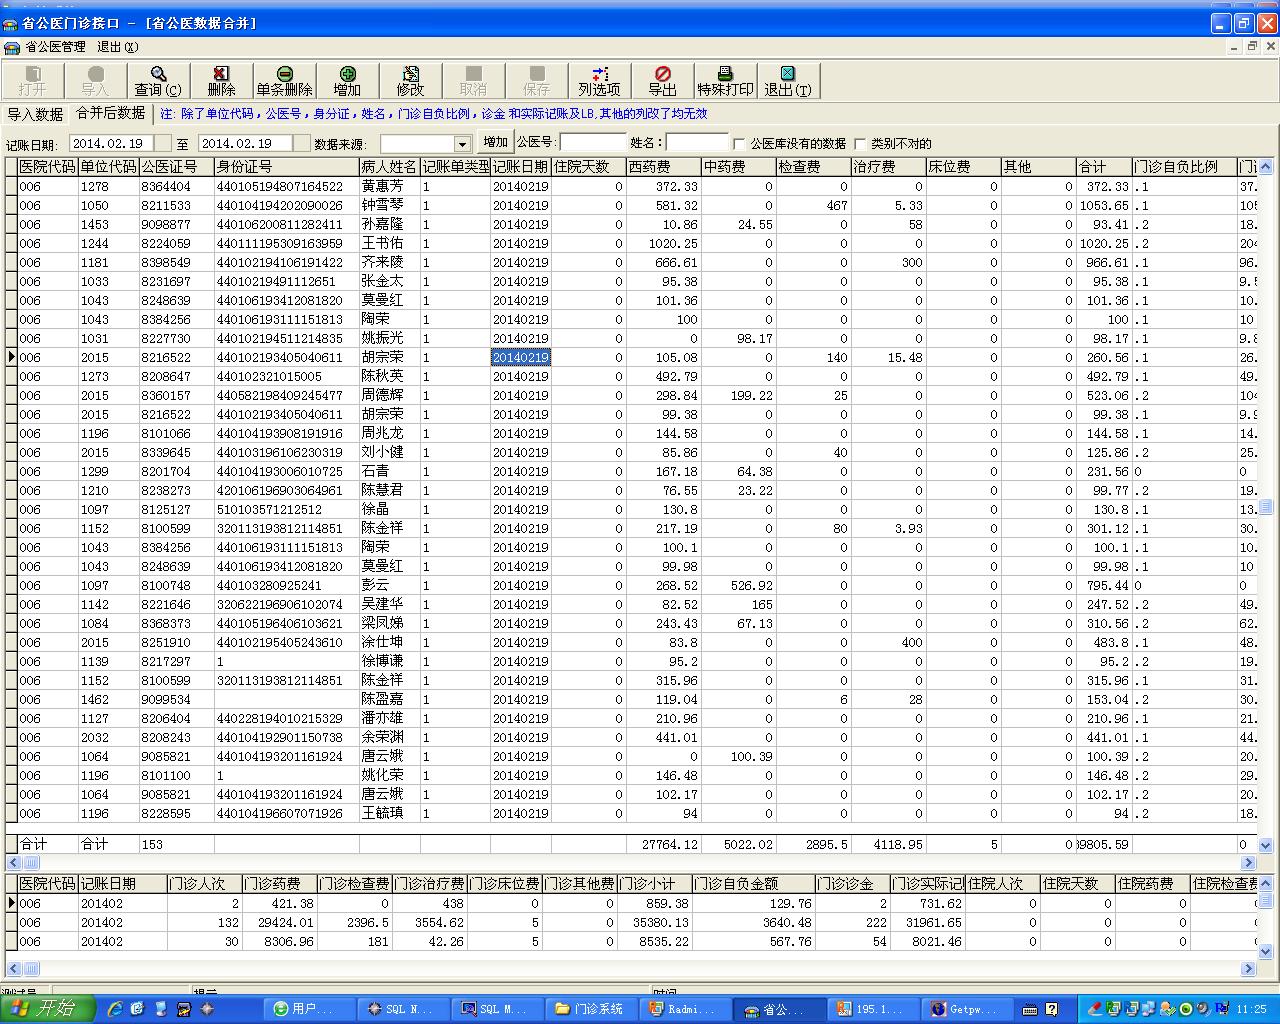
Task: Click the 特殊打印 special print icon
Action: click(x=725, y=80)
